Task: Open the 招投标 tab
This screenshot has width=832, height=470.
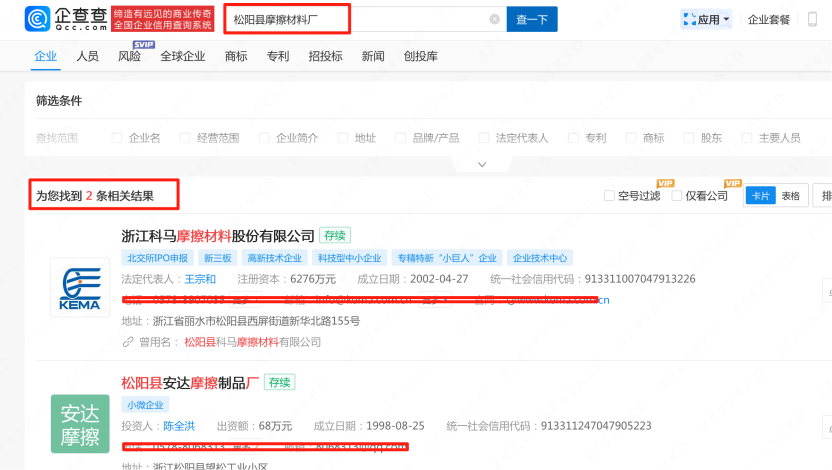Action: [x=325, y=56]
